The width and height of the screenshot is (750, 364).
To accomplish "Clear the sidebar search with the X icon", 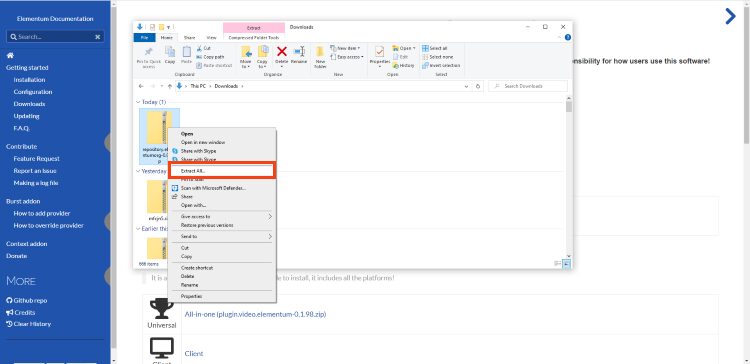I will click(98, 37).
